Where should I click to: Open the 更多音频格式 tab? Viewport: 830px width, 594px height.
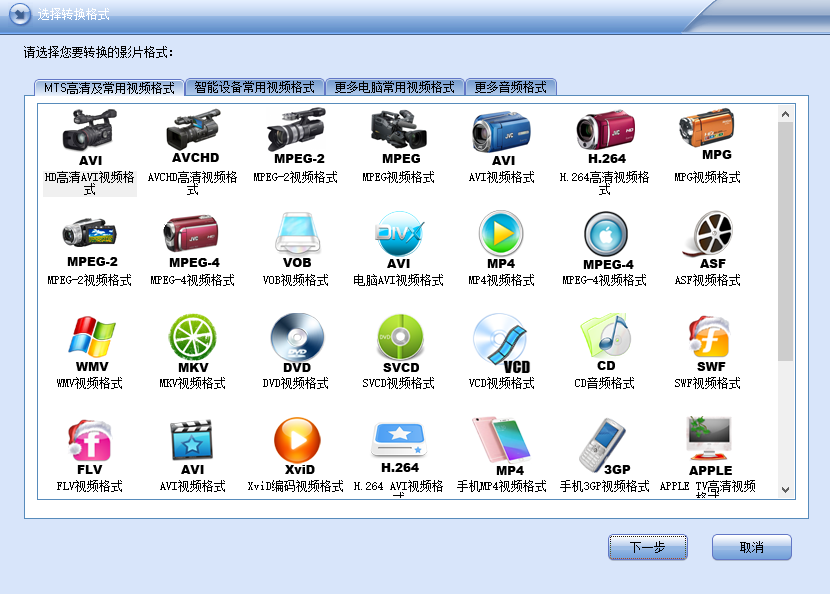510,87
